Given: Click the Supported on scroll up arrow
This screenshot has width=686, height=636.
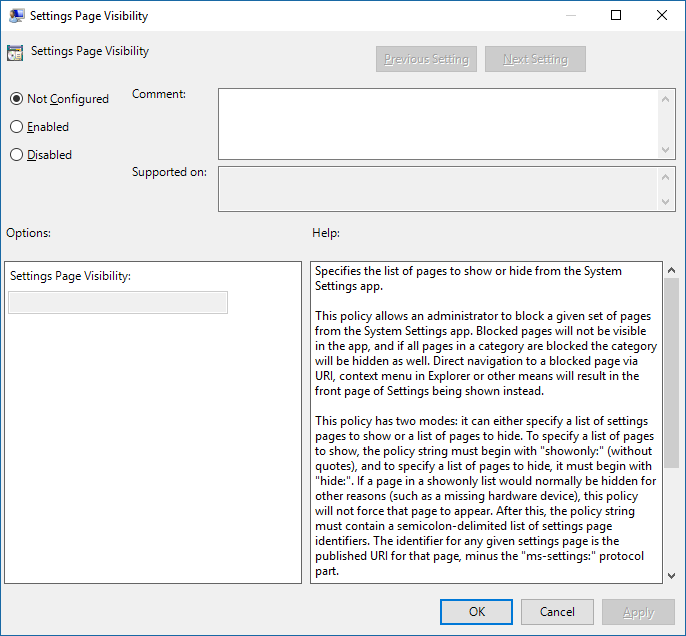Looking at the screenshot, I should click(x=667, y=176).
